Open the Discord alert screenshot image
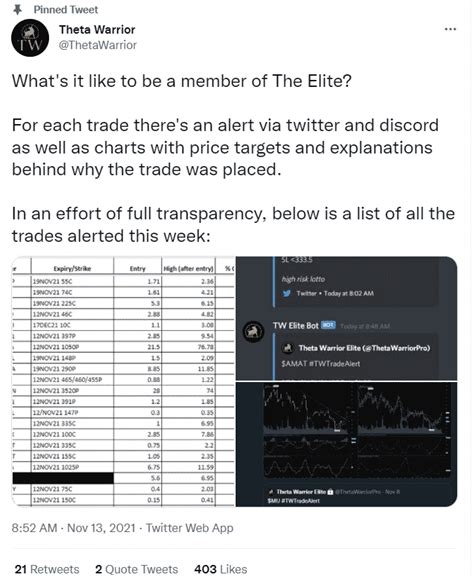The height and width of the screenshot is (579, 474). 347,318
